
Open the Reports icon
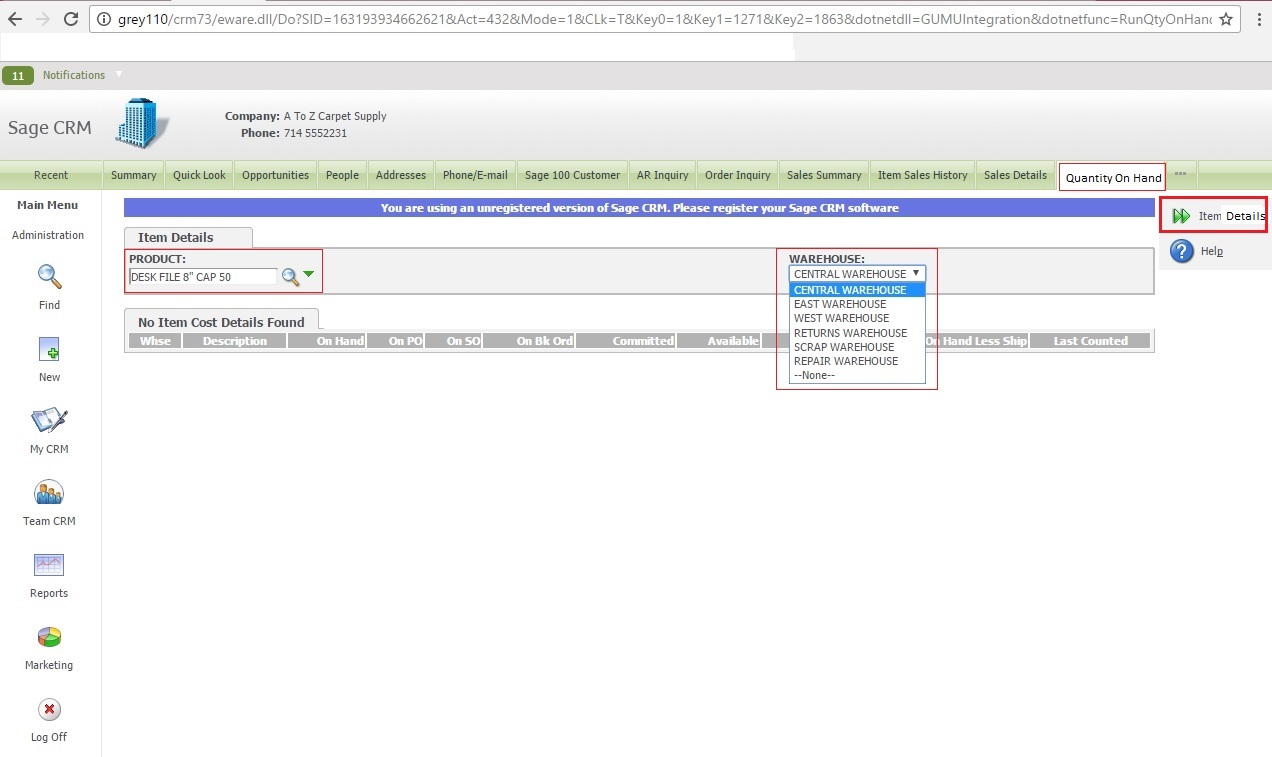[x=49, y=564]
